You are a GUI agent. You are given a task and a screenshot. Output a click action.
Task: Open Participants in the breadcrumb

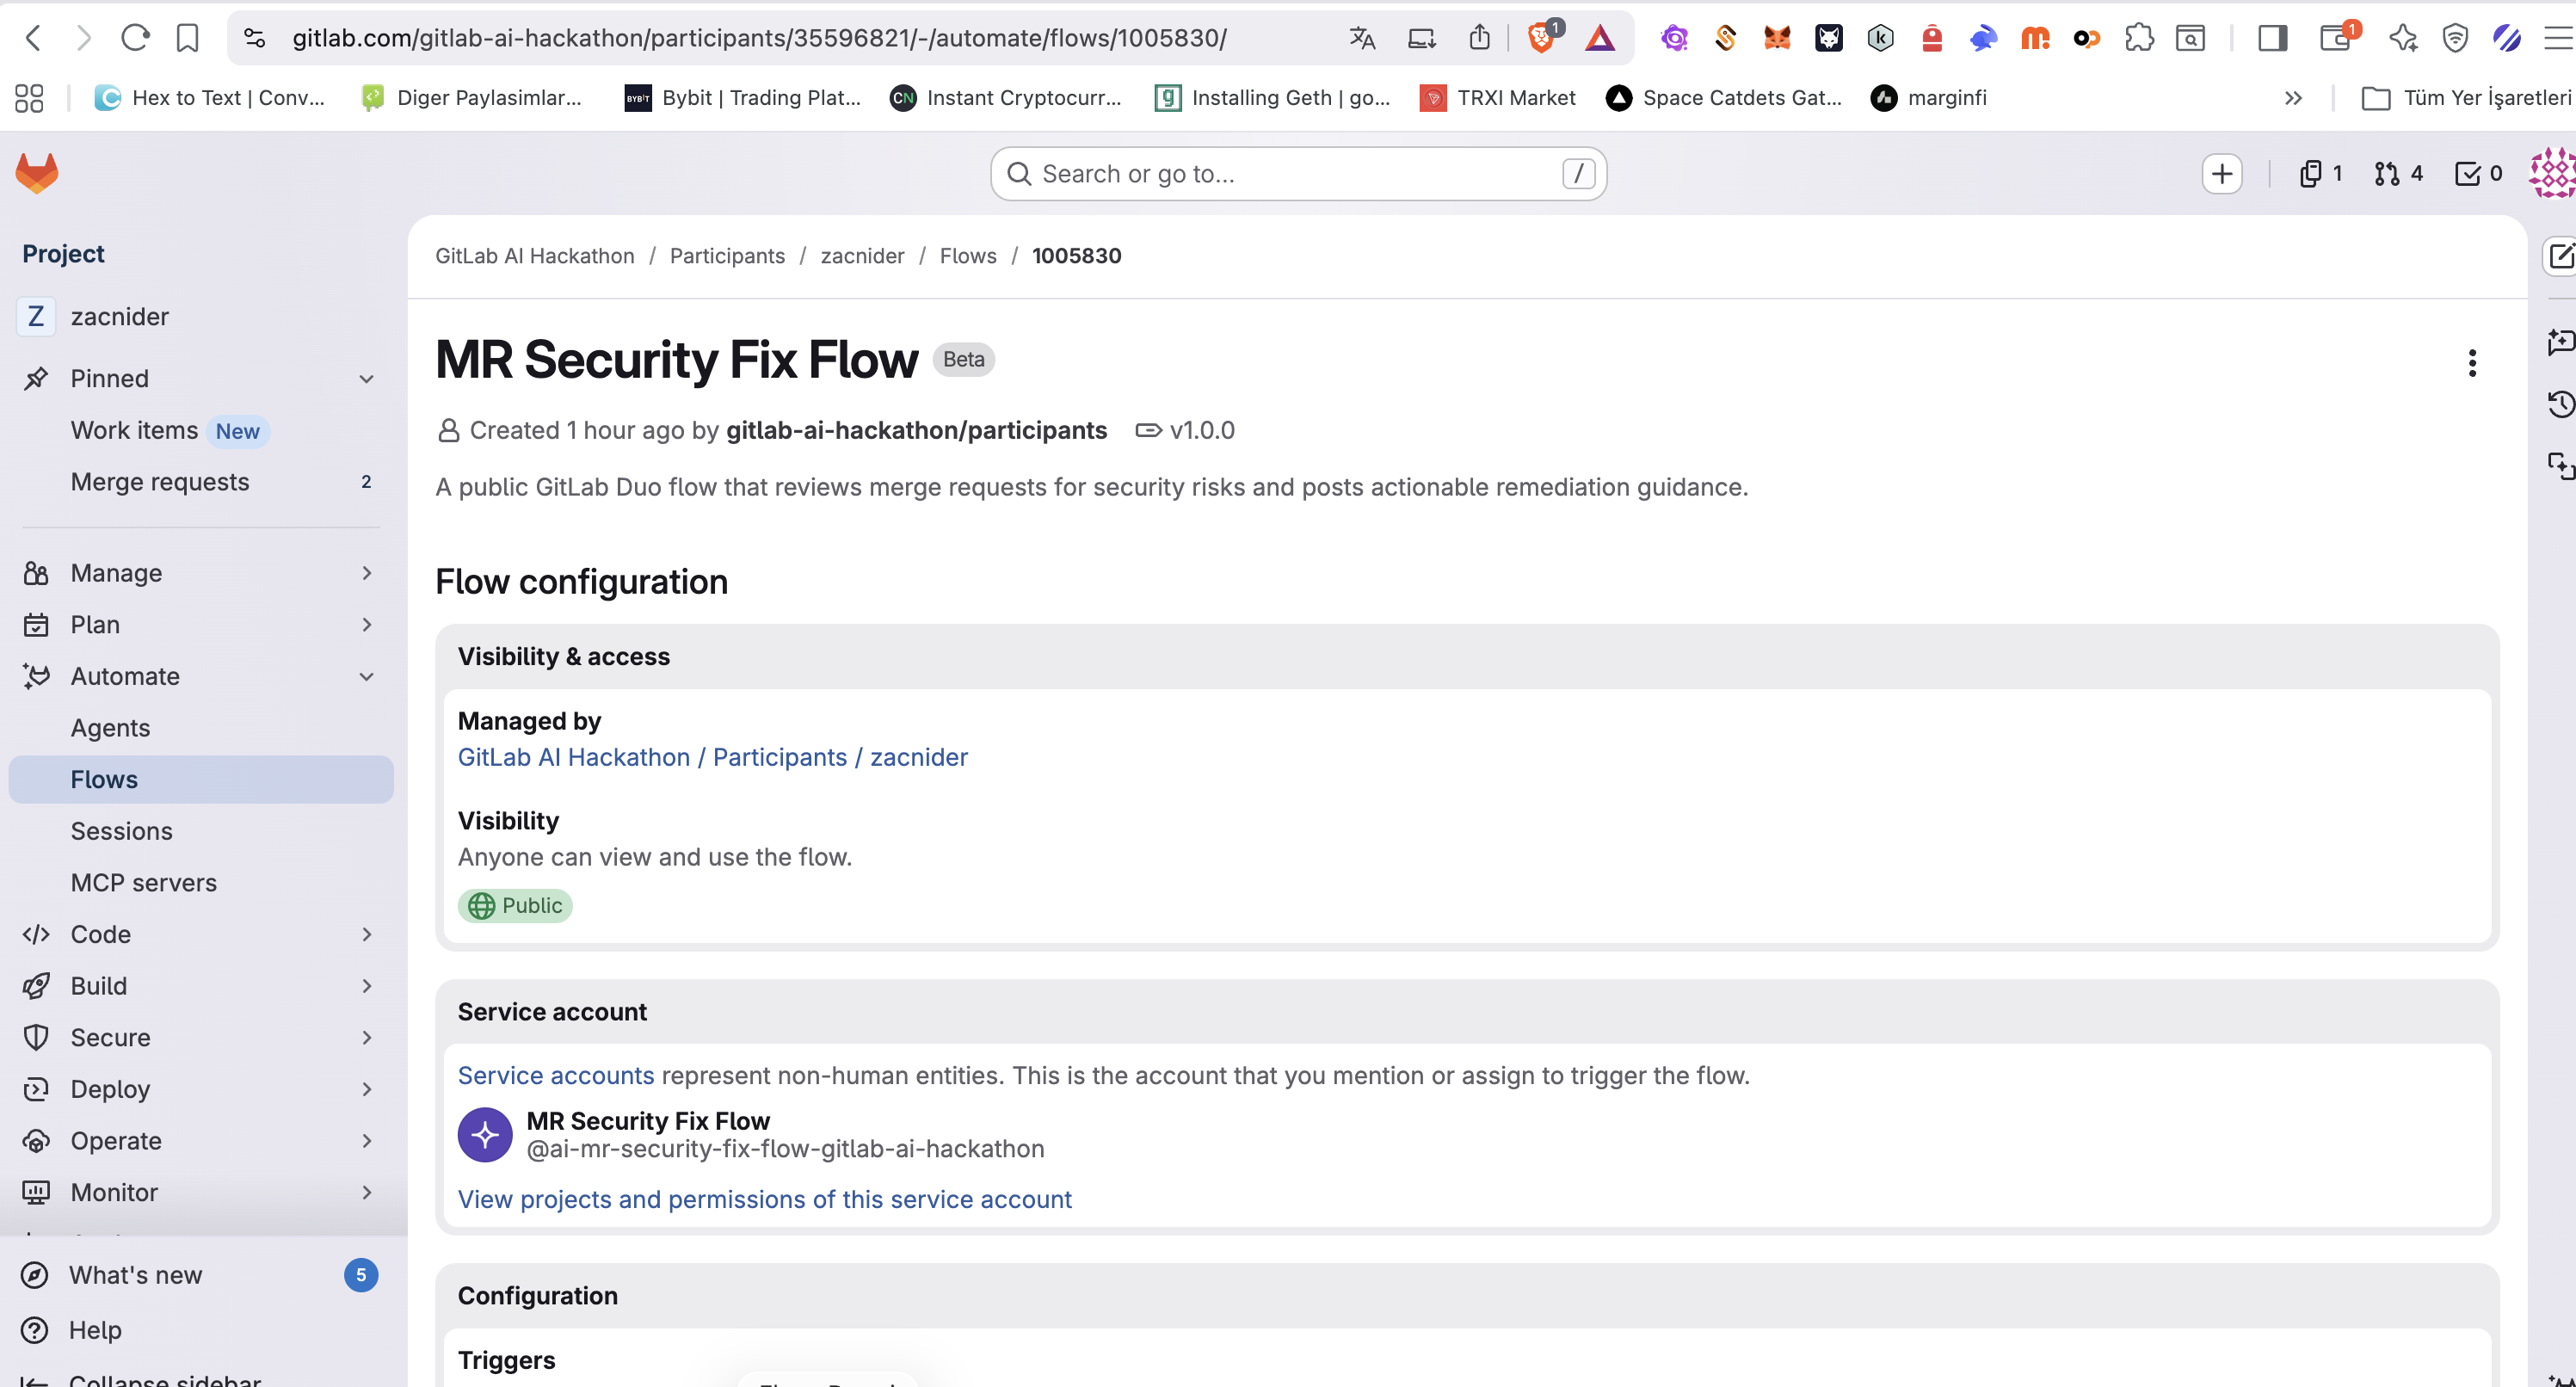(727, 256)
